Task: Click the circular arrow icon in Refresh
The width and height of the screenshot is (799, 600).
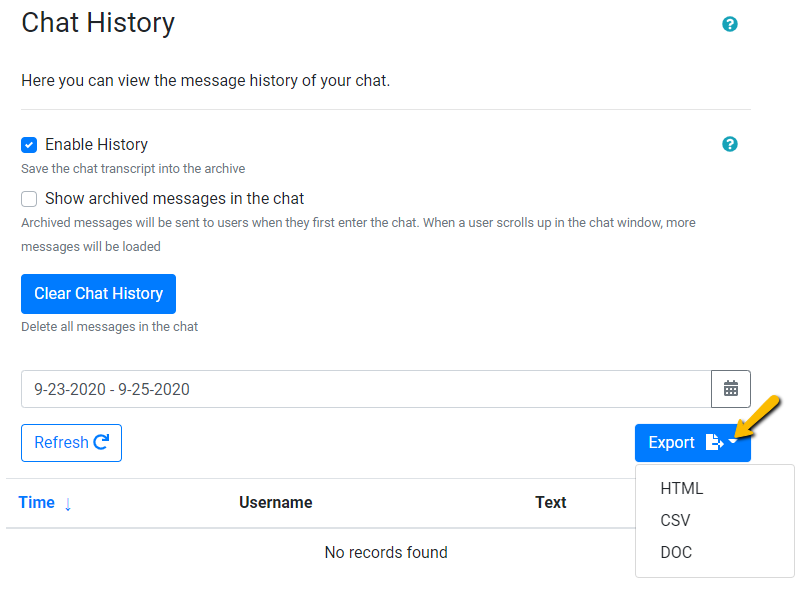Action: 101,442
